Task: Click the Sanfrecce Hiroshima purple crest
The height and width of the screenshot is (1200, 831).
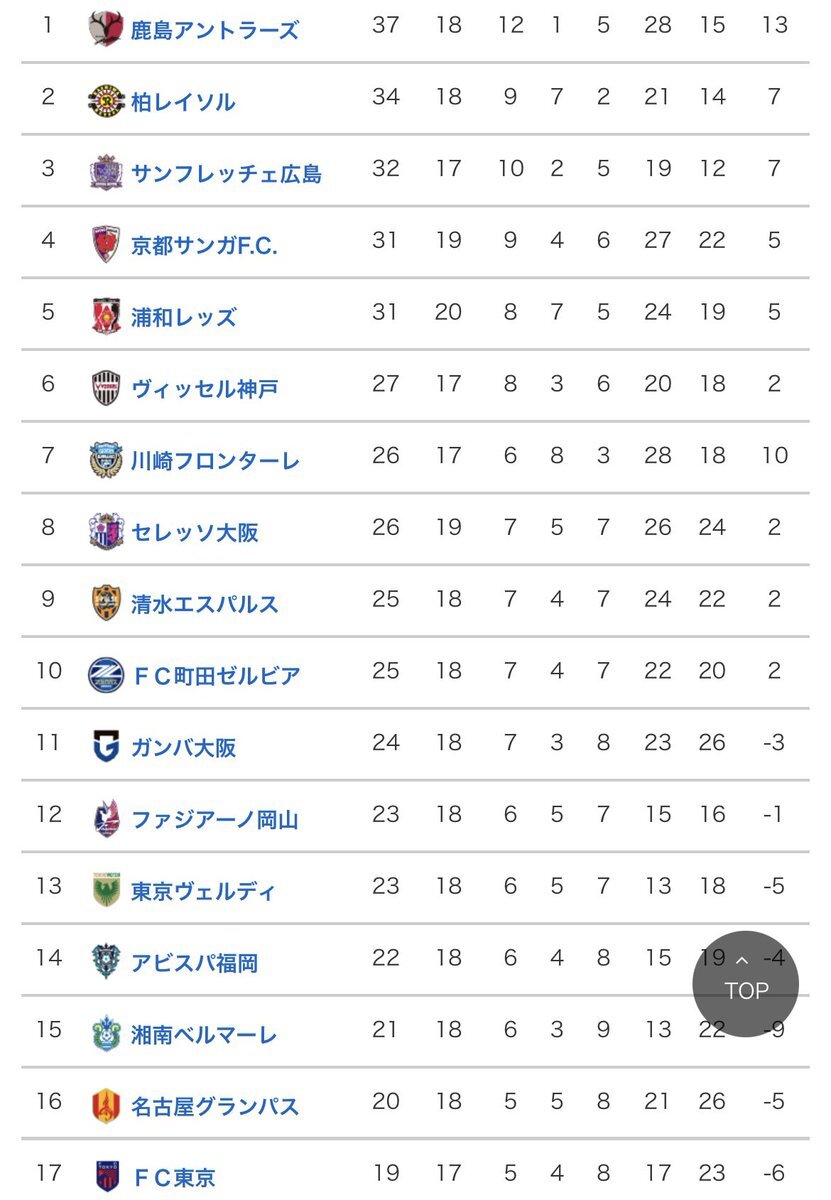Action: click(x=105, y=172)
